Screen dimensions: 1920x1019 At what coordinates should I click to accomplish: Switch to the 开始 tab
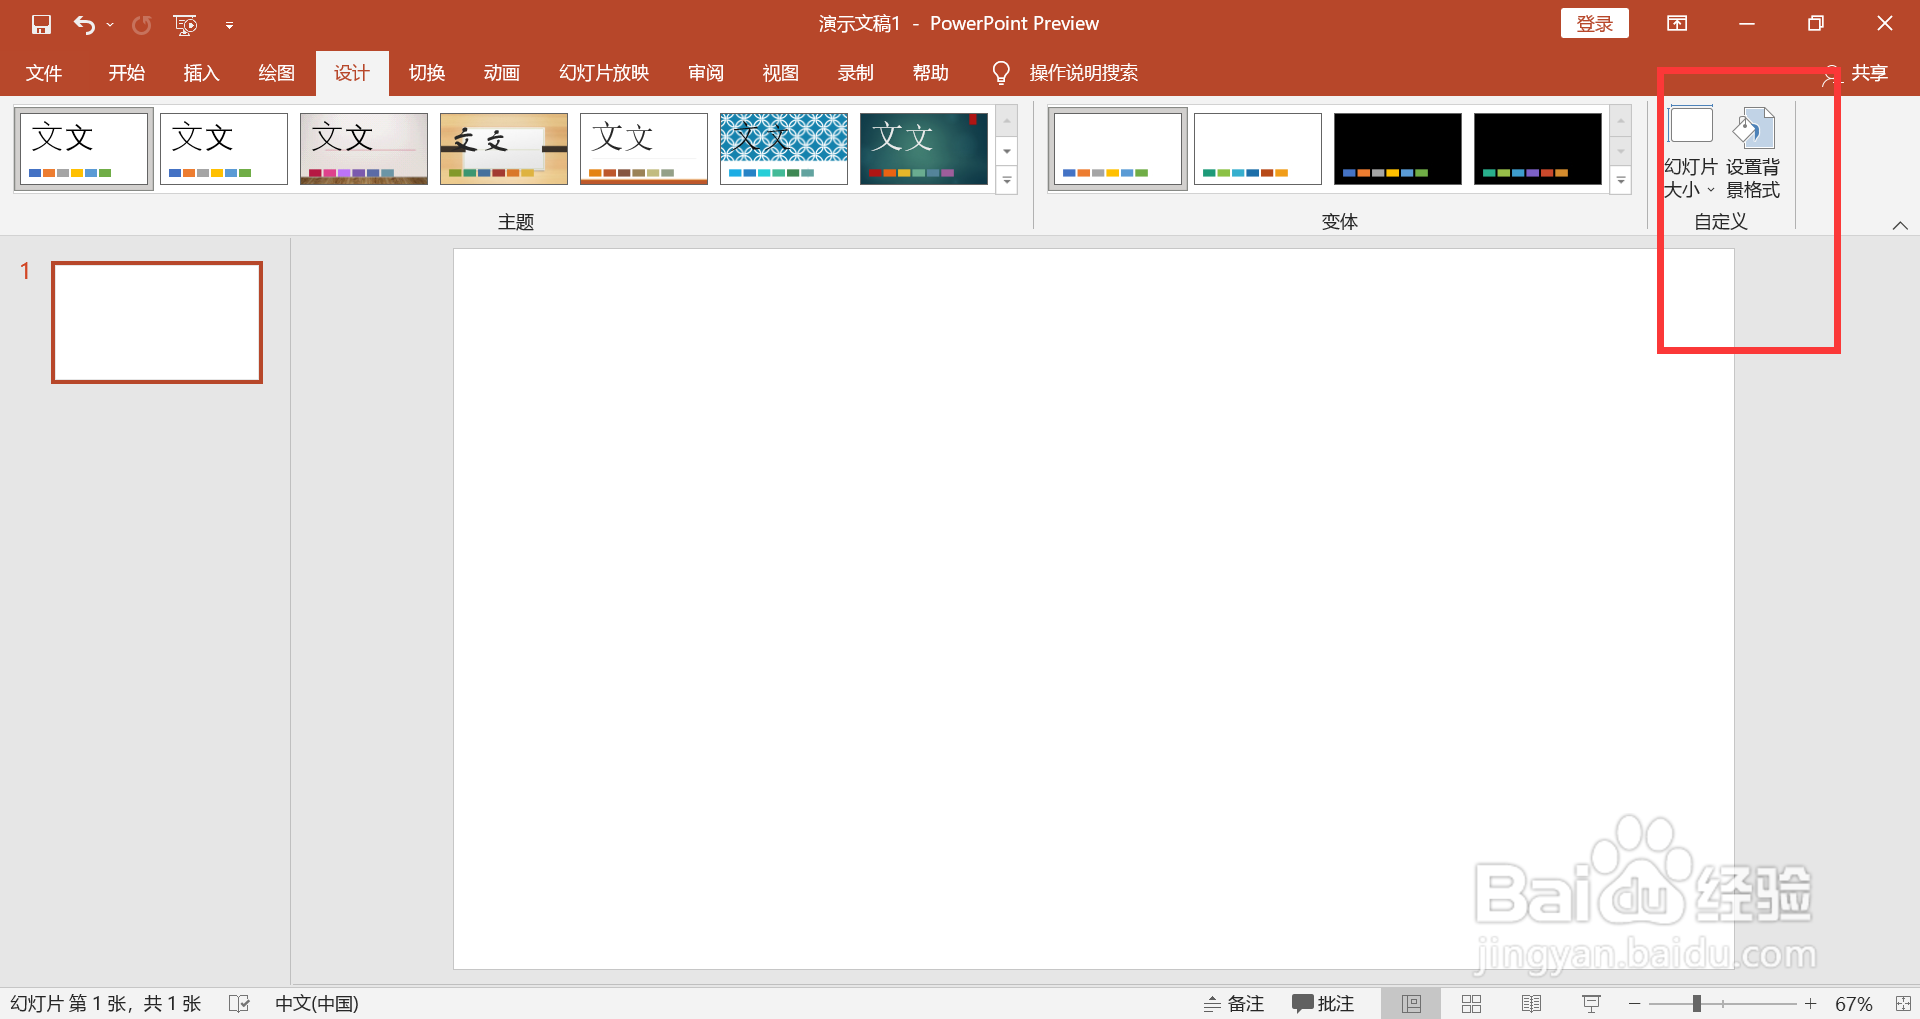pyautogui.click(x=127, y=73)
